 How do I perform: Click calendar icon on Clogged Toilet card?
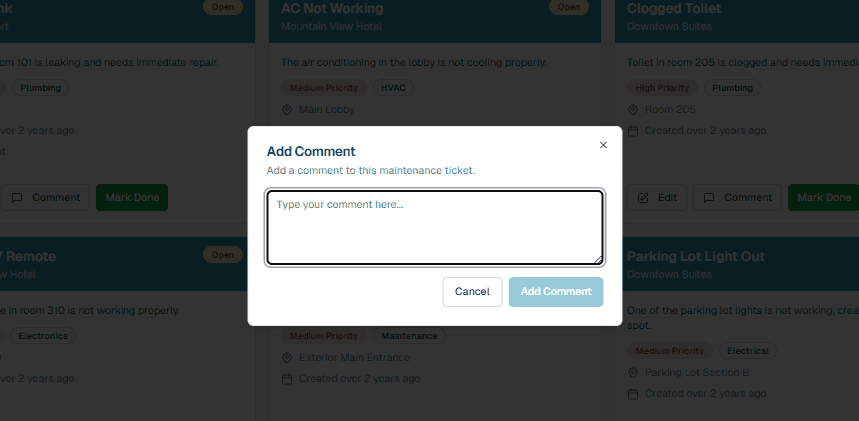(632, 131)
